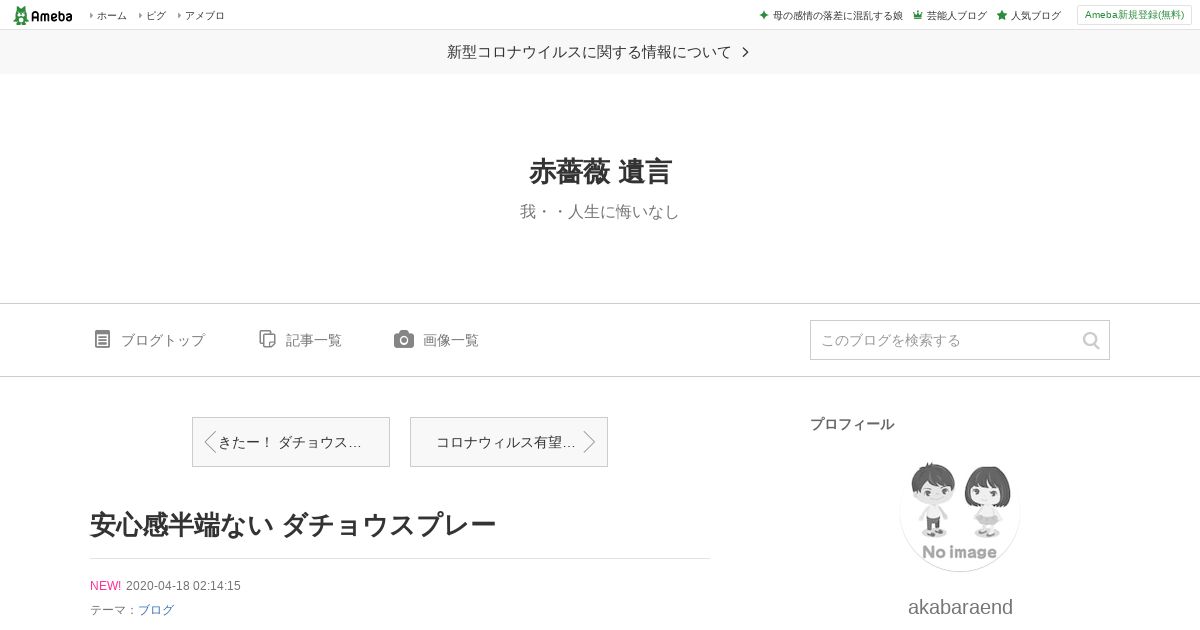The image size is (1200, 630).
Task: Click the NEW! label
Action: 105,586
